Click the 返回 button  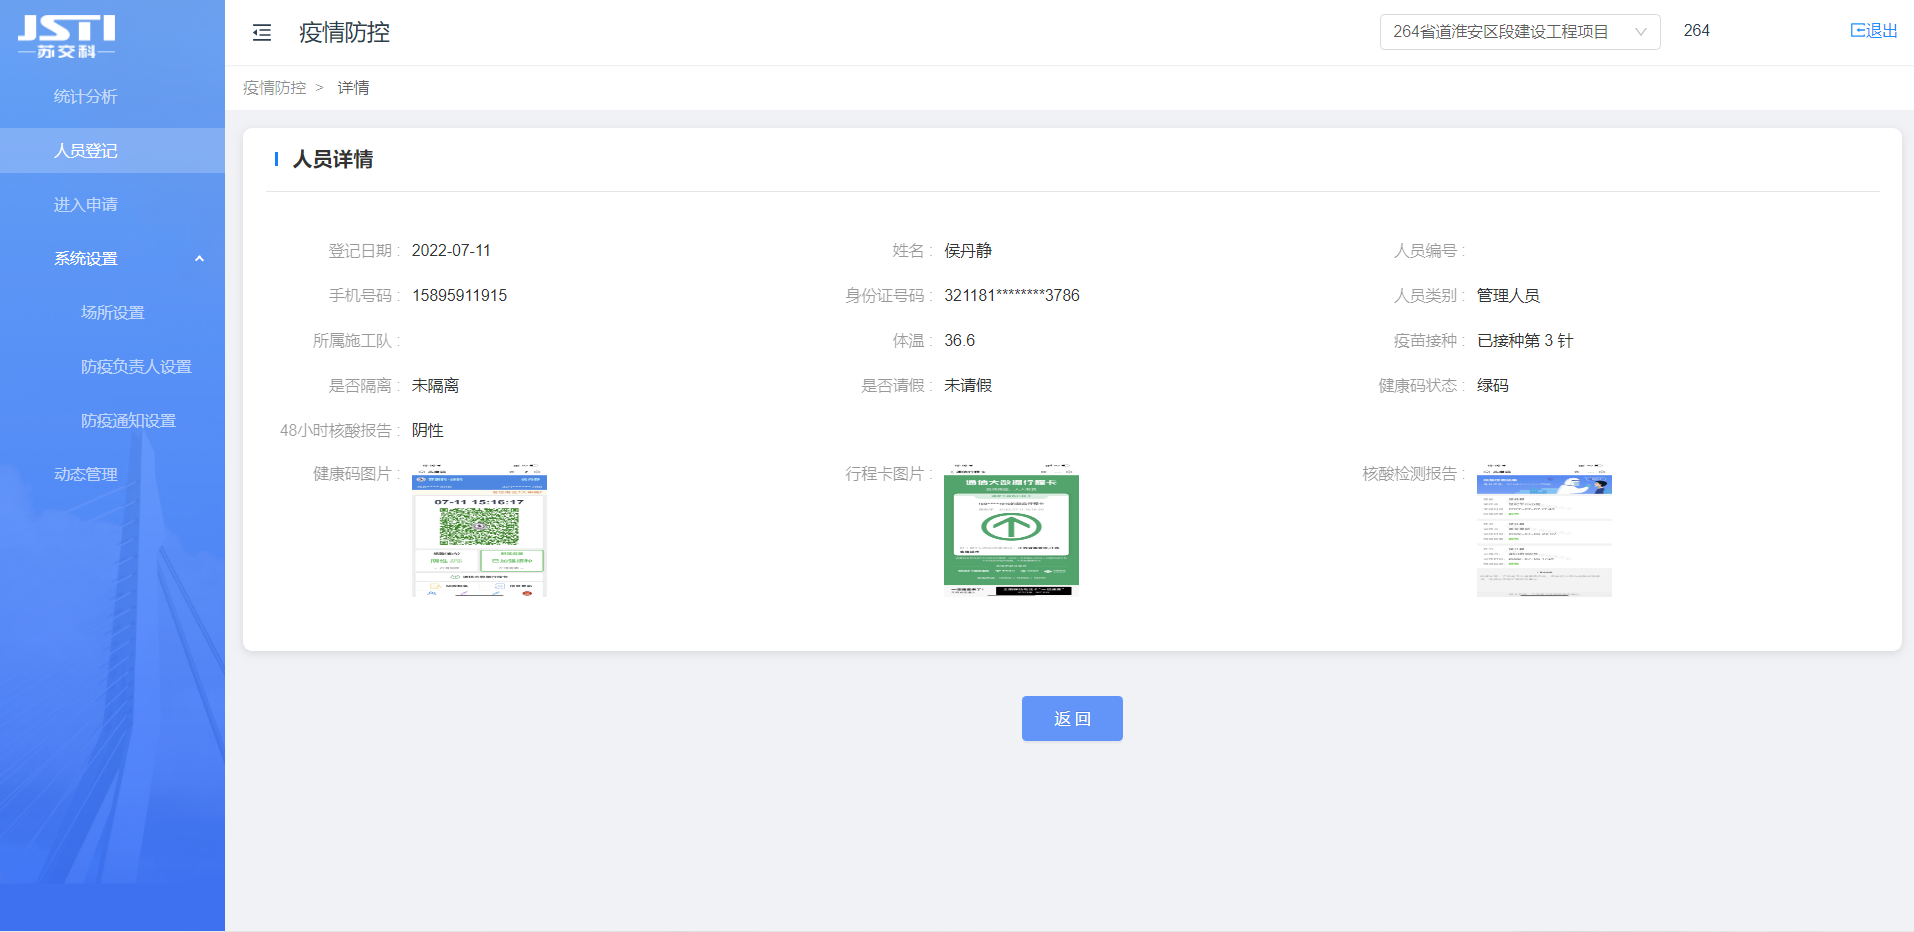click(1071, 719)
